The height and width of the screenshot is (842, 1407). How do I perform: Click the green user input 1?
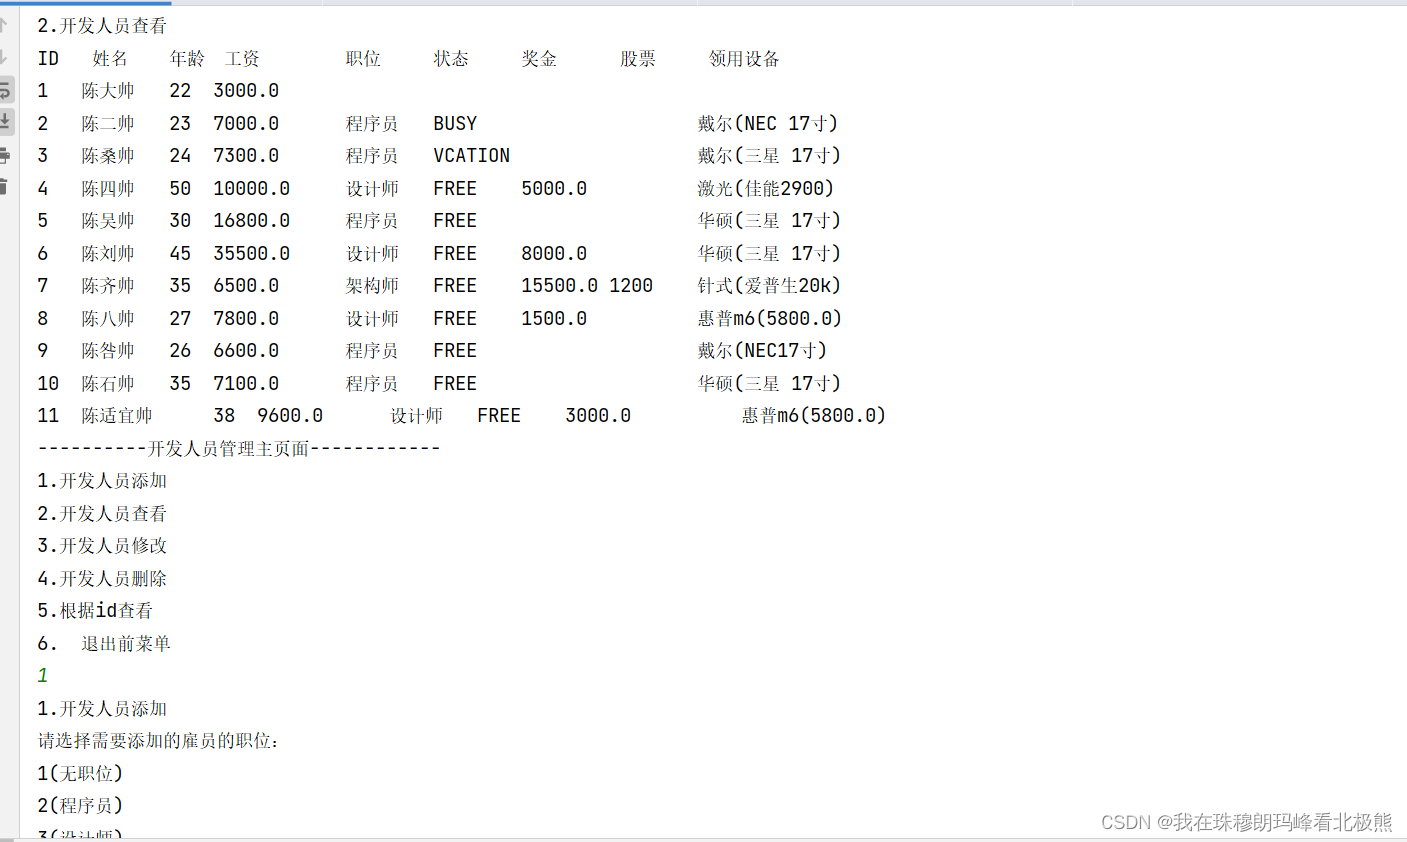(43, 675)
